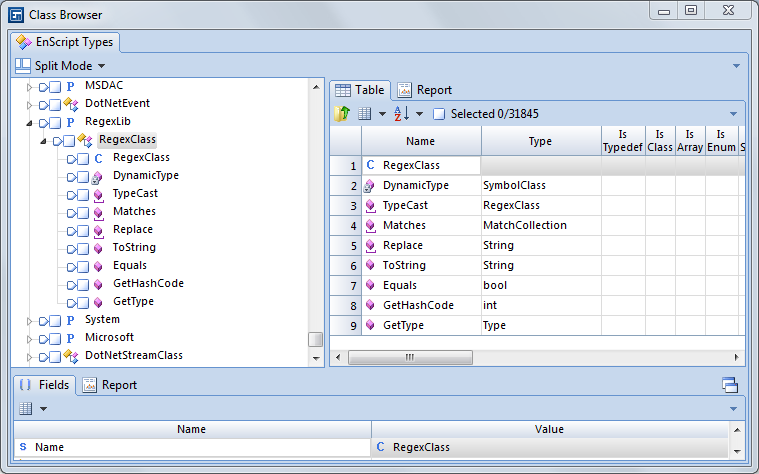
Task: Open the columns dropdown arrow in table toolbar
Action: coord(382,114)
